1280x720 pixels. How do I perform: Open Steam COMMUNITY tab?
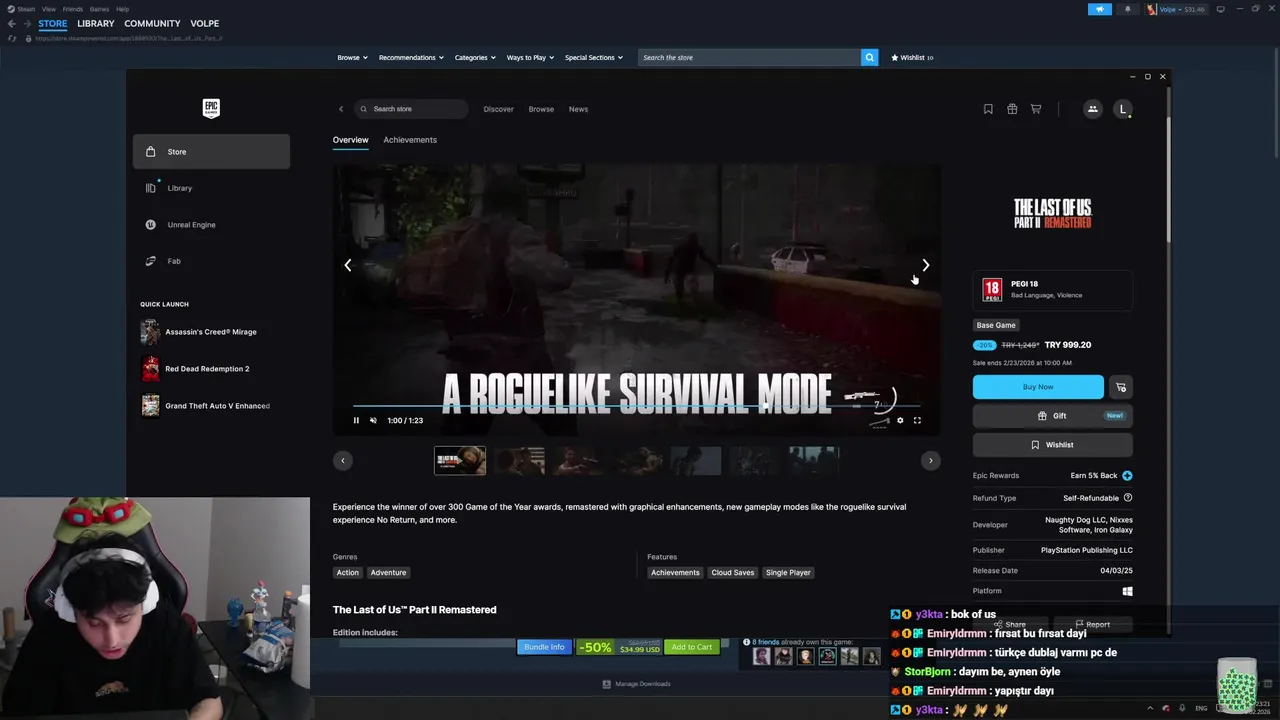click(152, 23)
